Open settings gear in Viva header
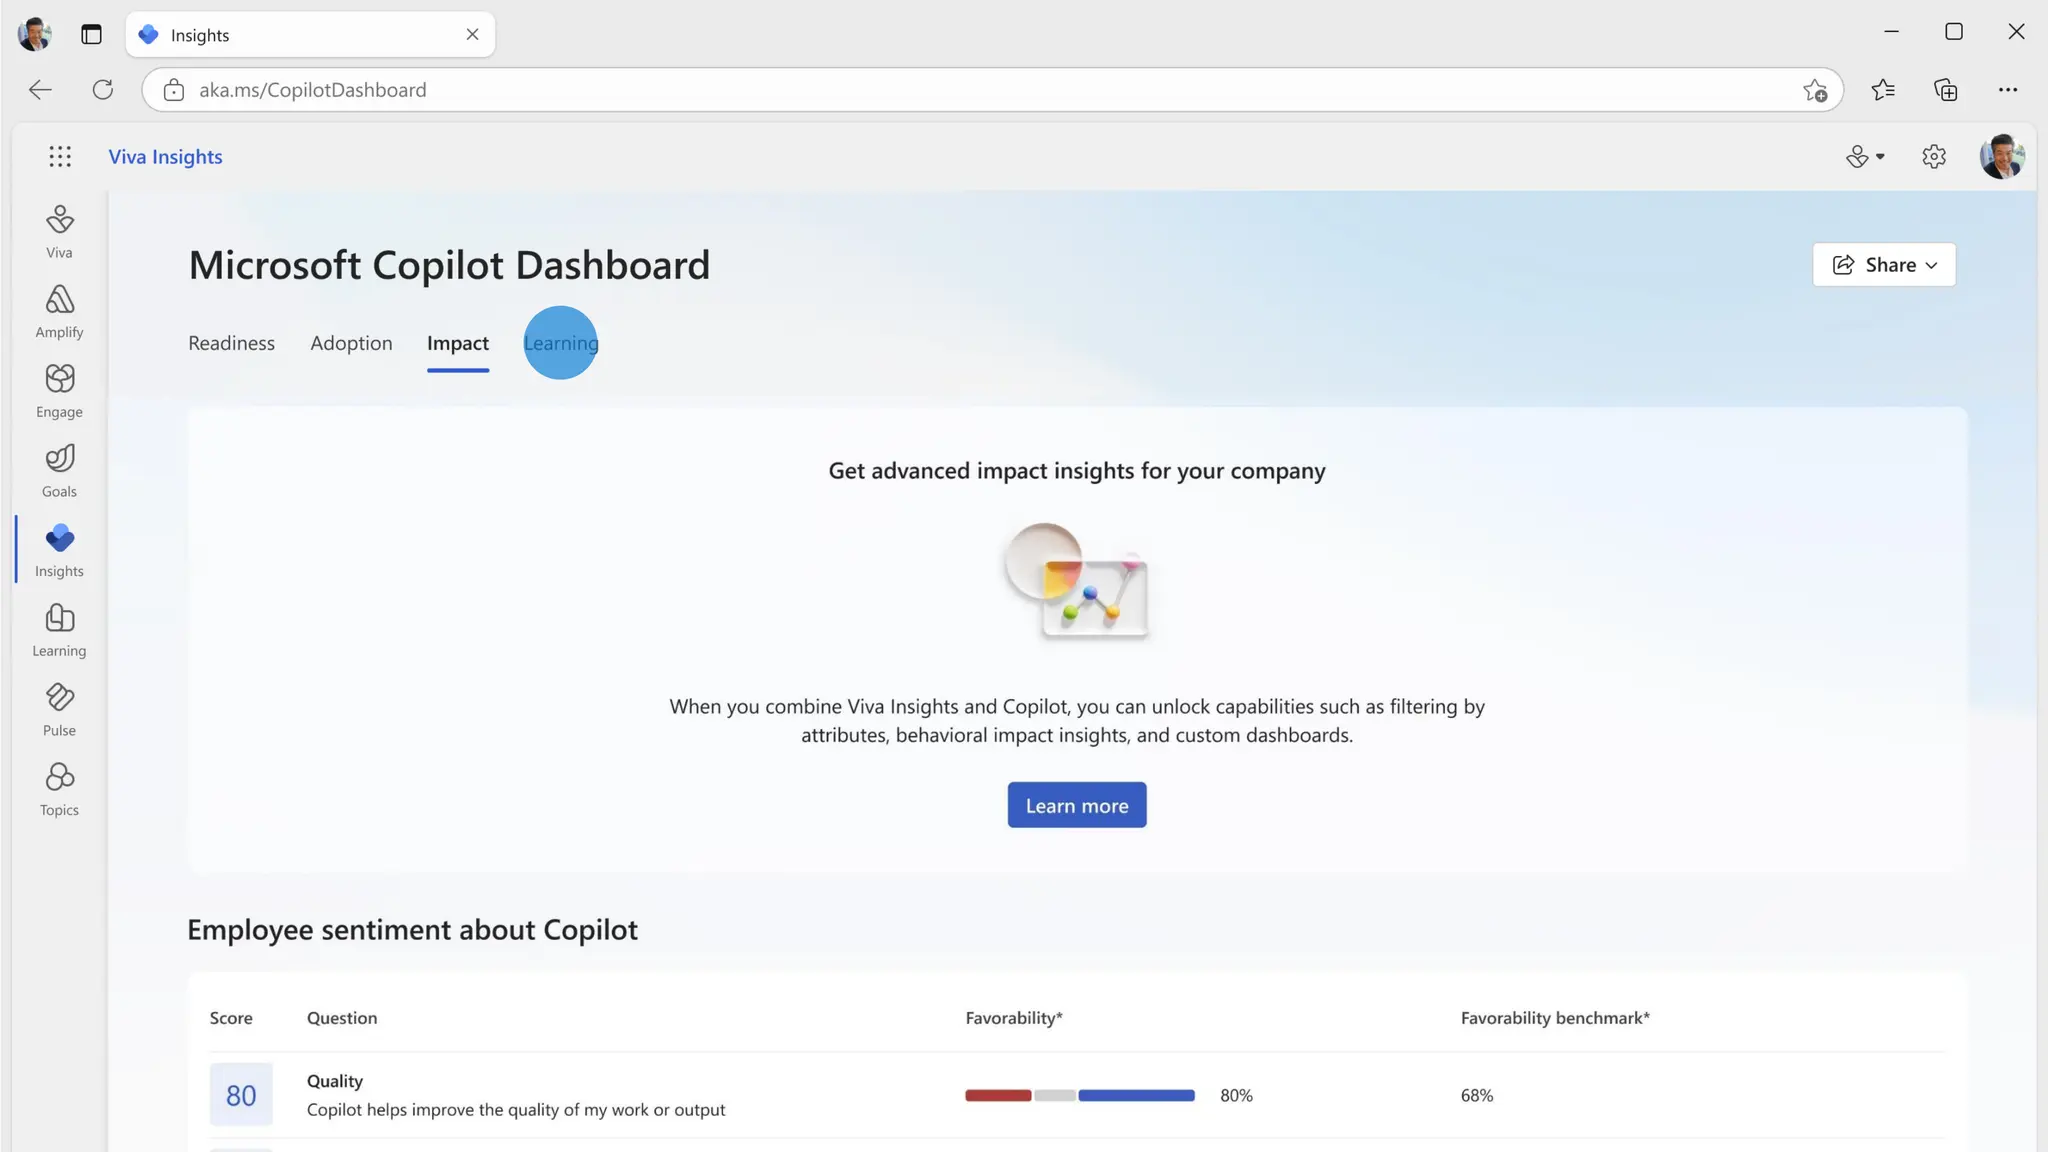2048x1152 pixels. 1933,157
